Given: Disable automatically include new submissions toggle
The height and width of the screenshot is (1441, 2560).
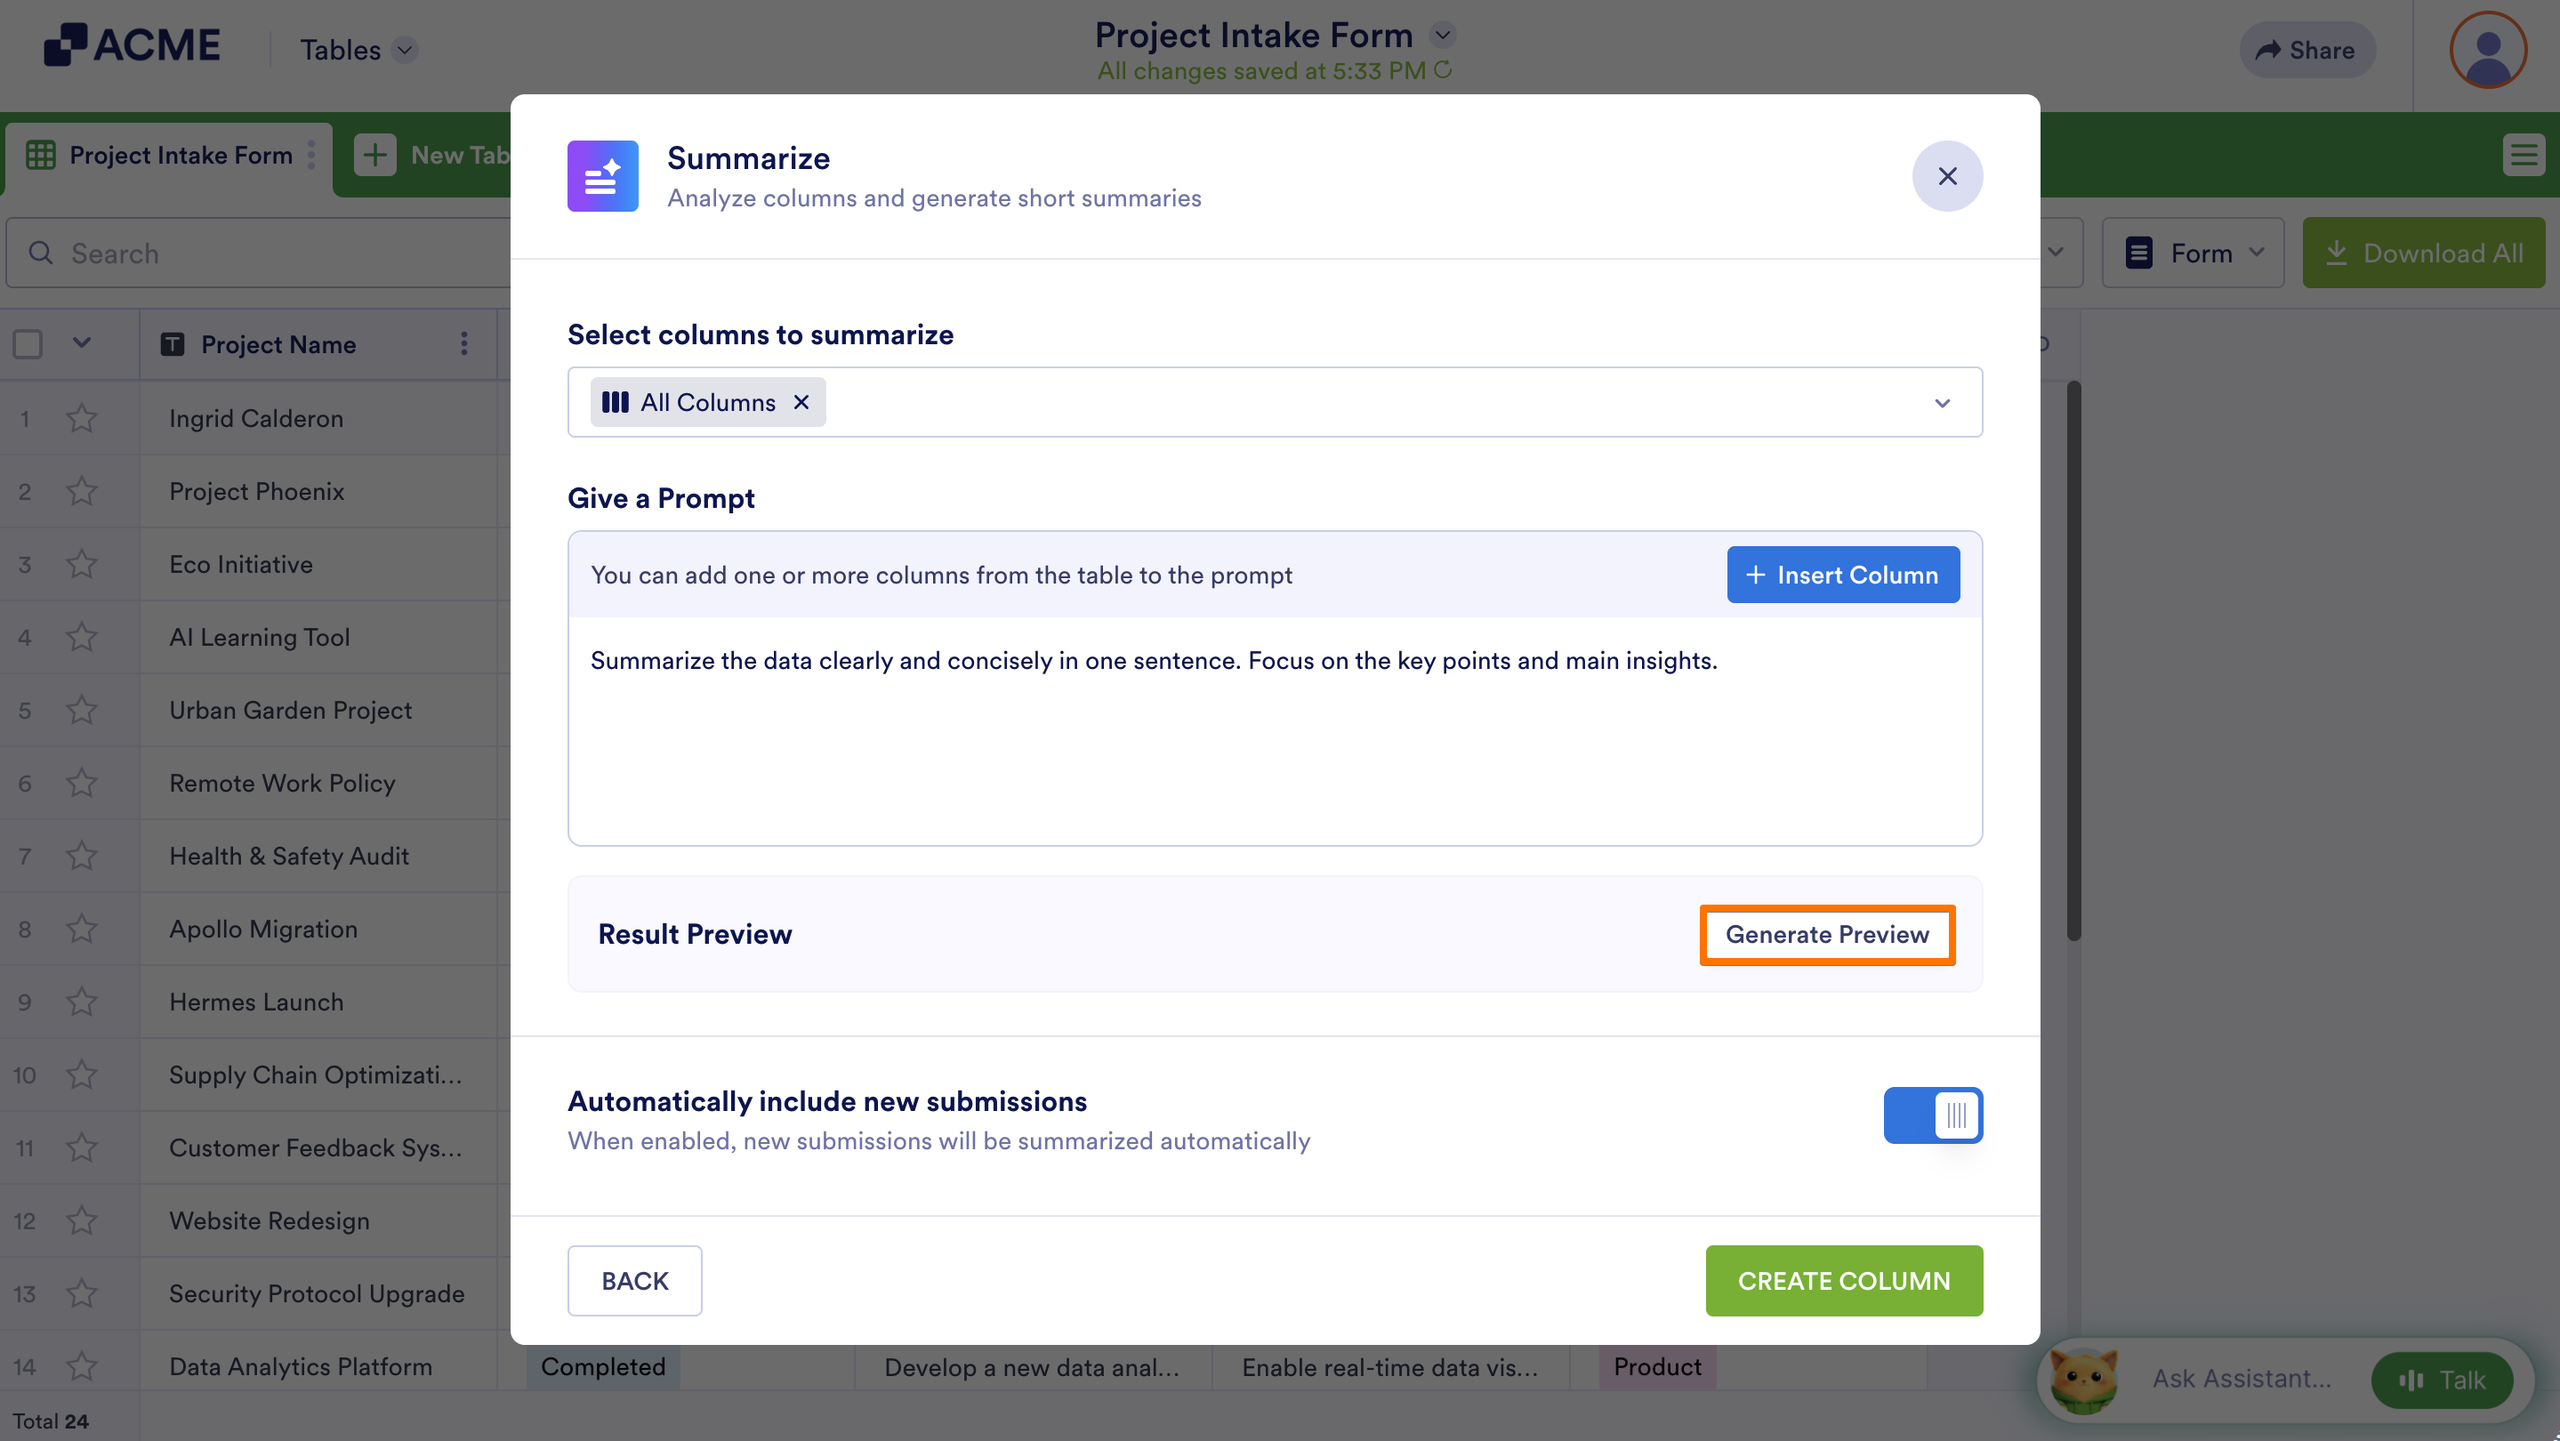Looking at the screenshot, I should pos(1933,1115).
